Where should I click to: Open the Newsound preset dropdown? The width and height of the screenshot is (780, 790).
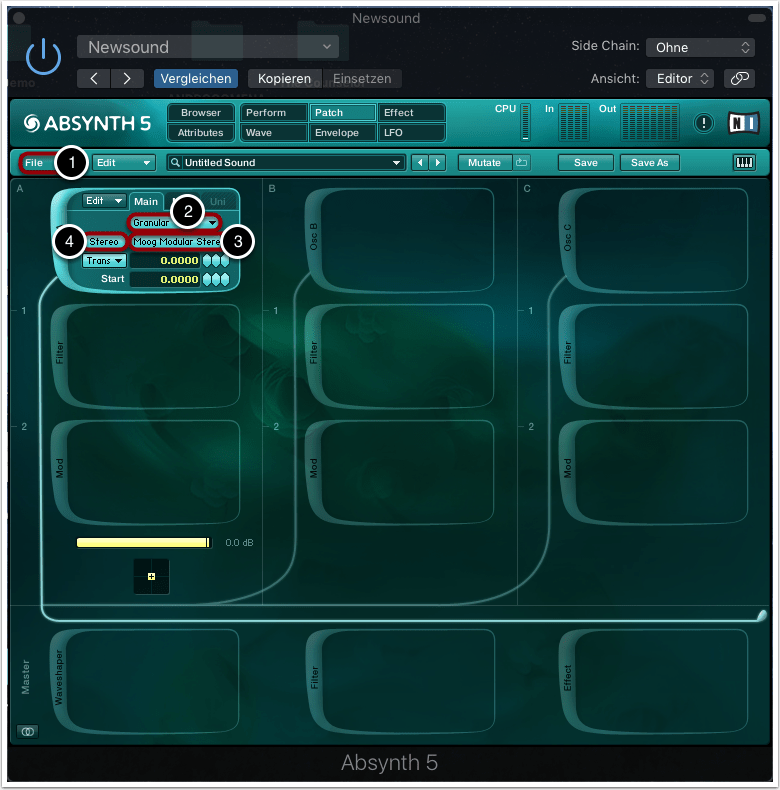(208, 47)
